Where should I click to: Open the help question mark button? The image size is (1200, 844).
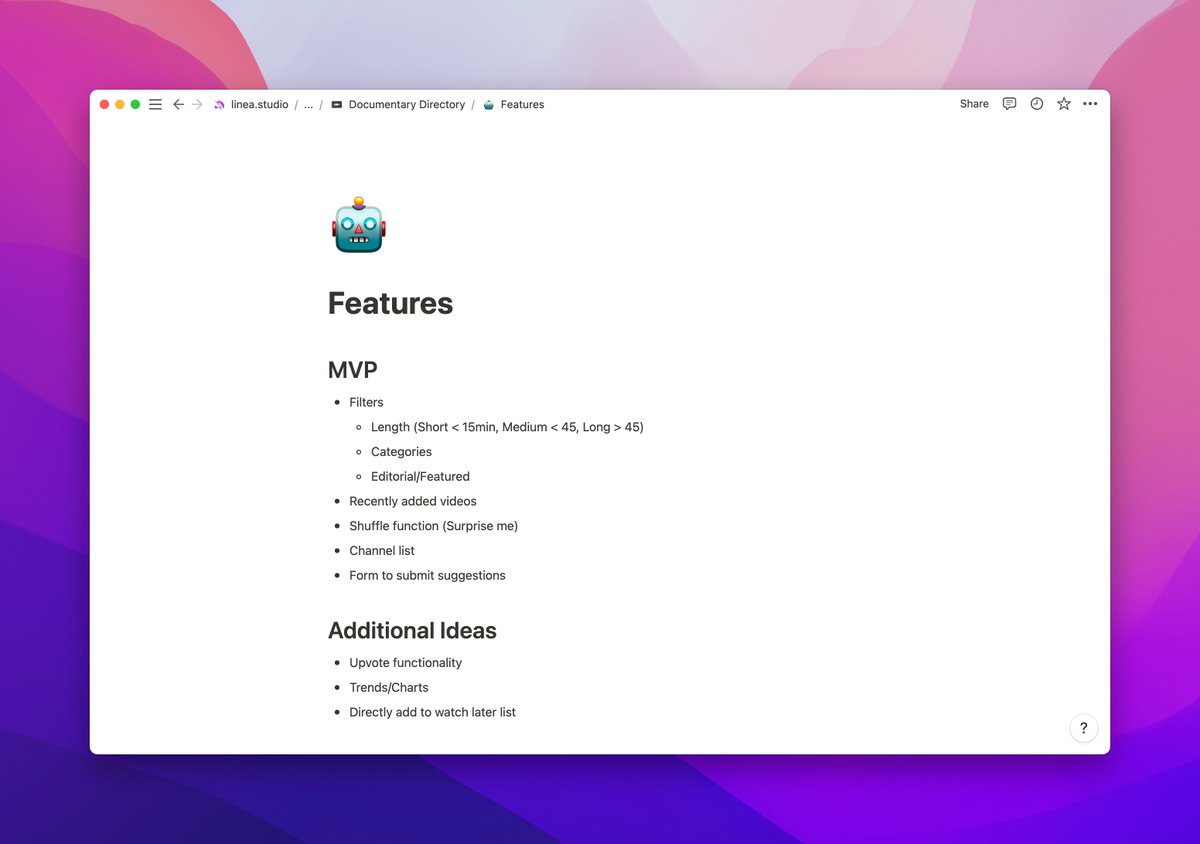[1083, 728]
